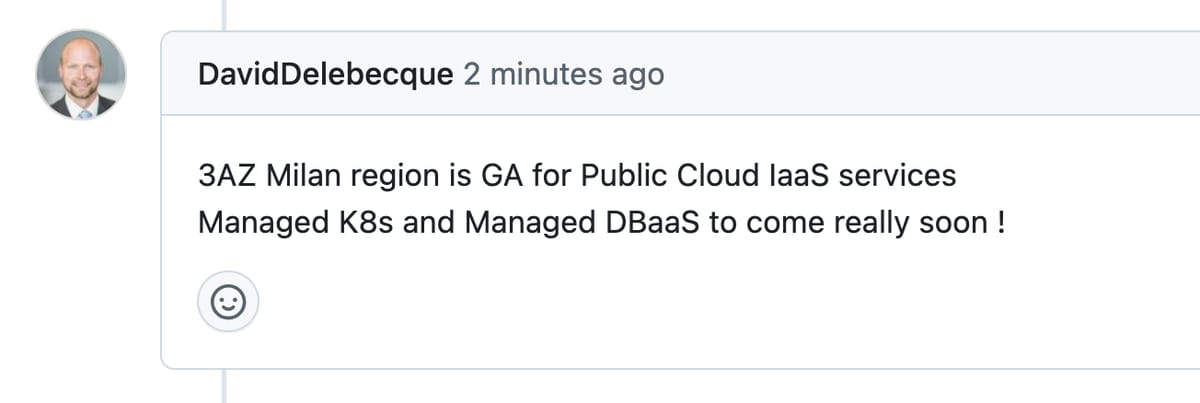Click the "2 minutes ago" timestamp
Image resolution: width=1200 pixels, height=403 pixels.
point(563,75)
